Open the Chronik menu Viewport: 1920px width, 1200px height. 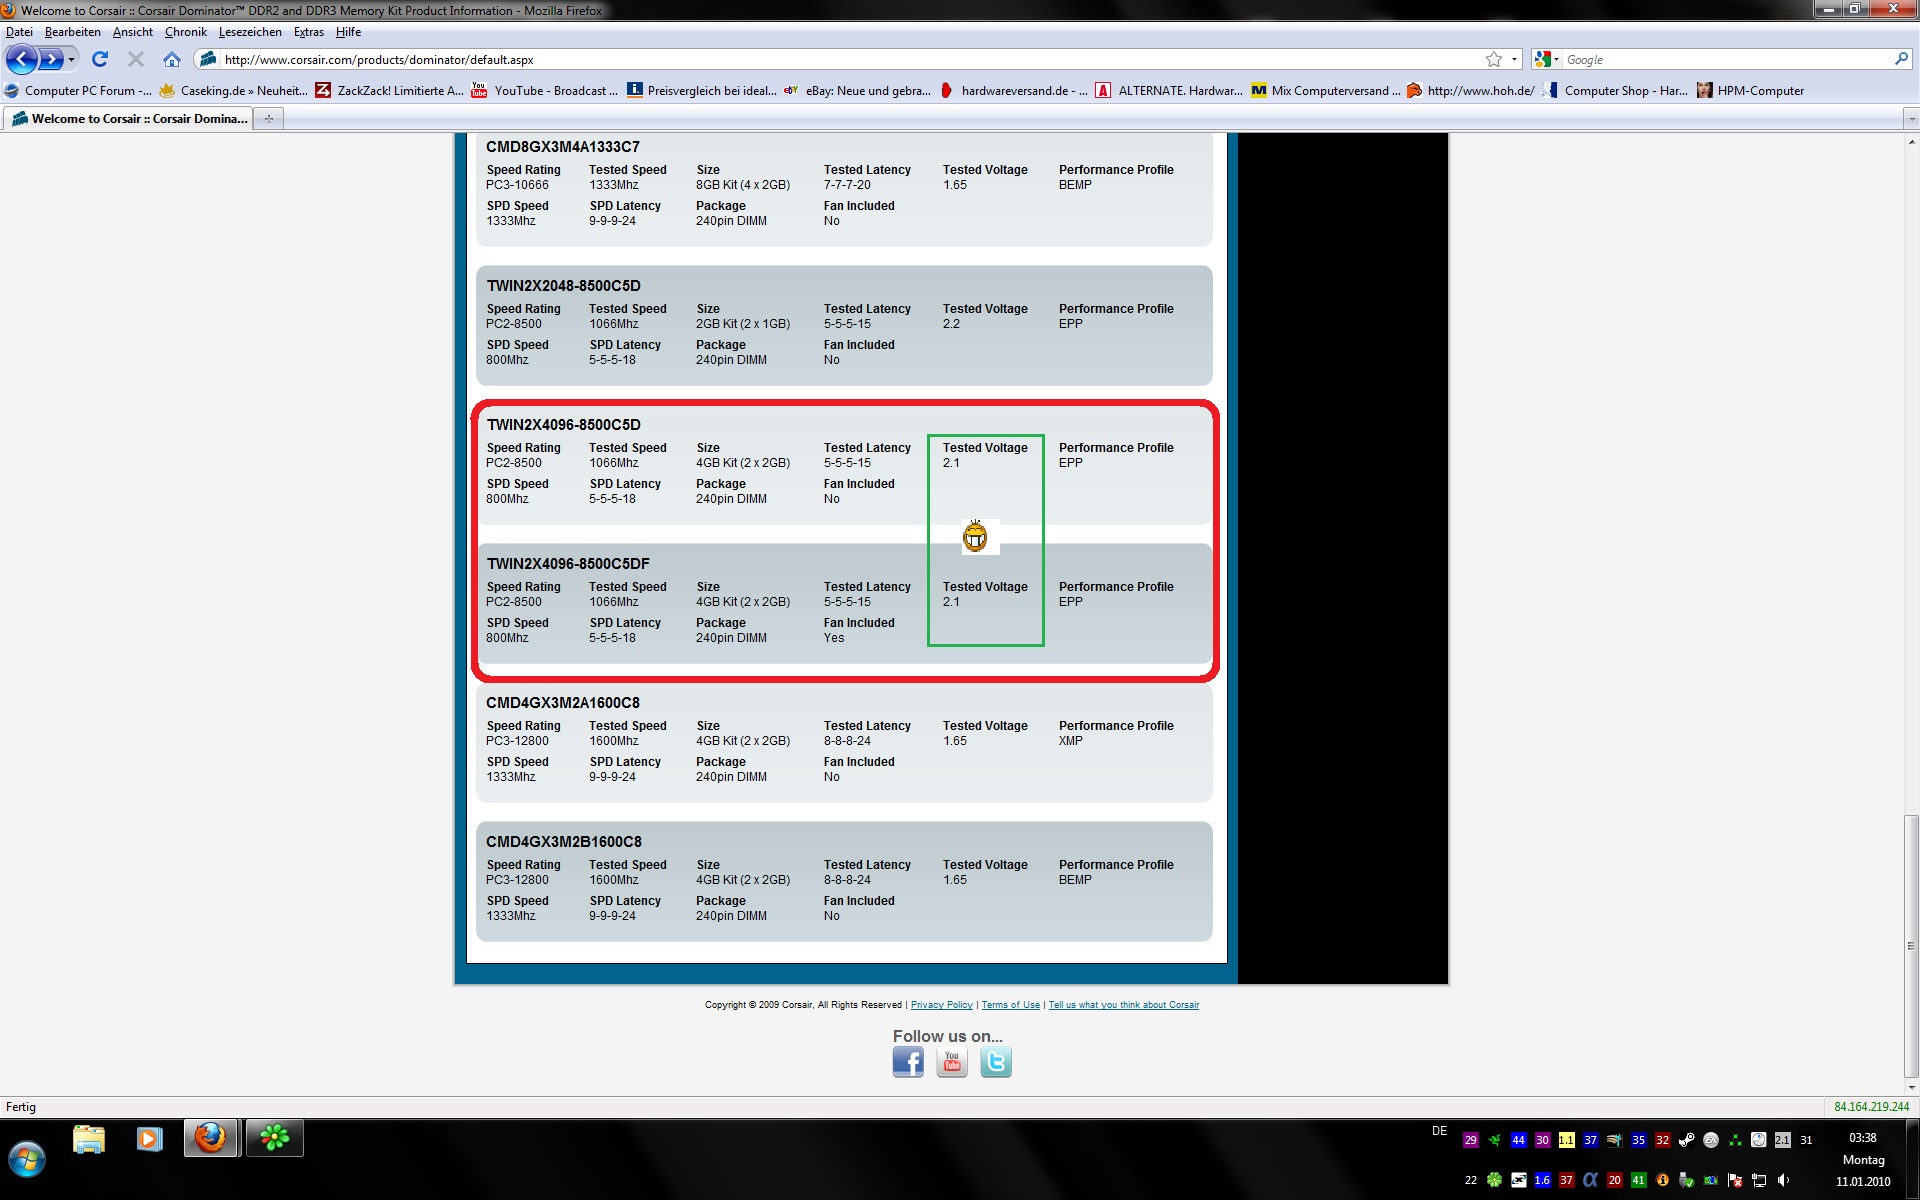tap(186, 32)
